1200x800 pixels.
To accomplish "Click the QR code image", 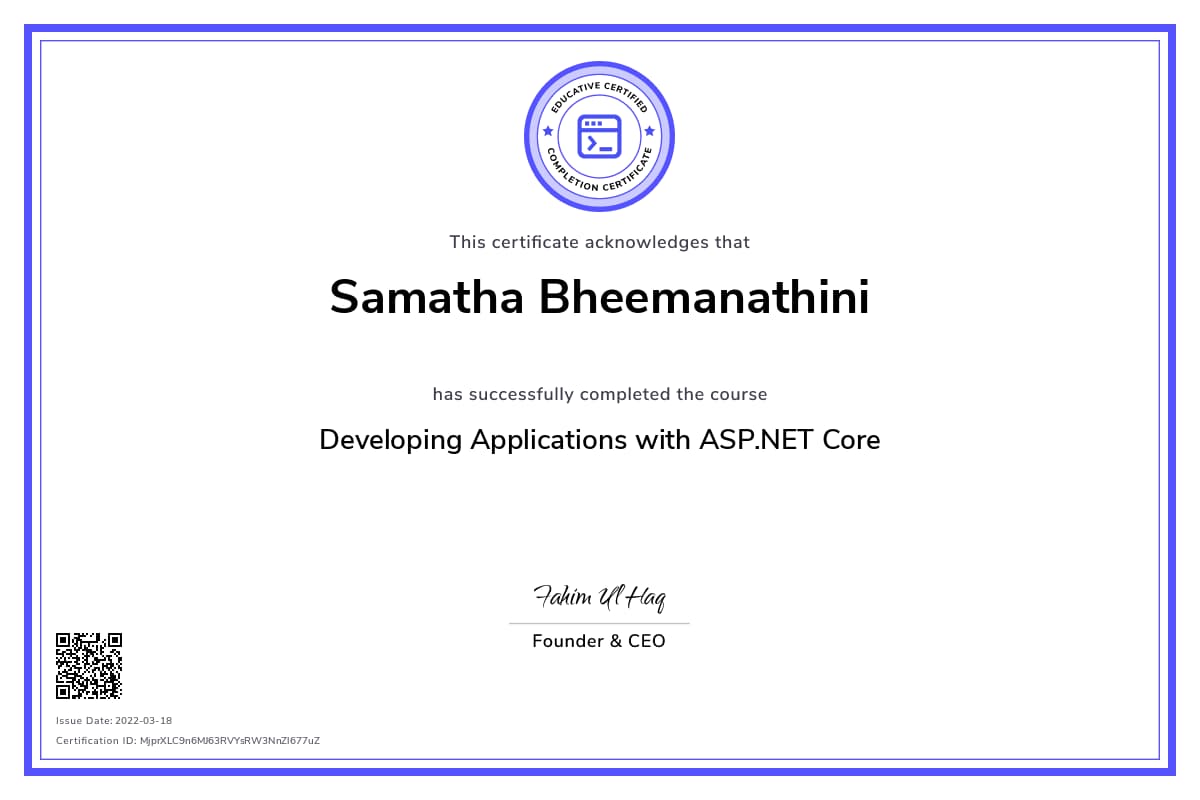I will click(x=89, y=665).
